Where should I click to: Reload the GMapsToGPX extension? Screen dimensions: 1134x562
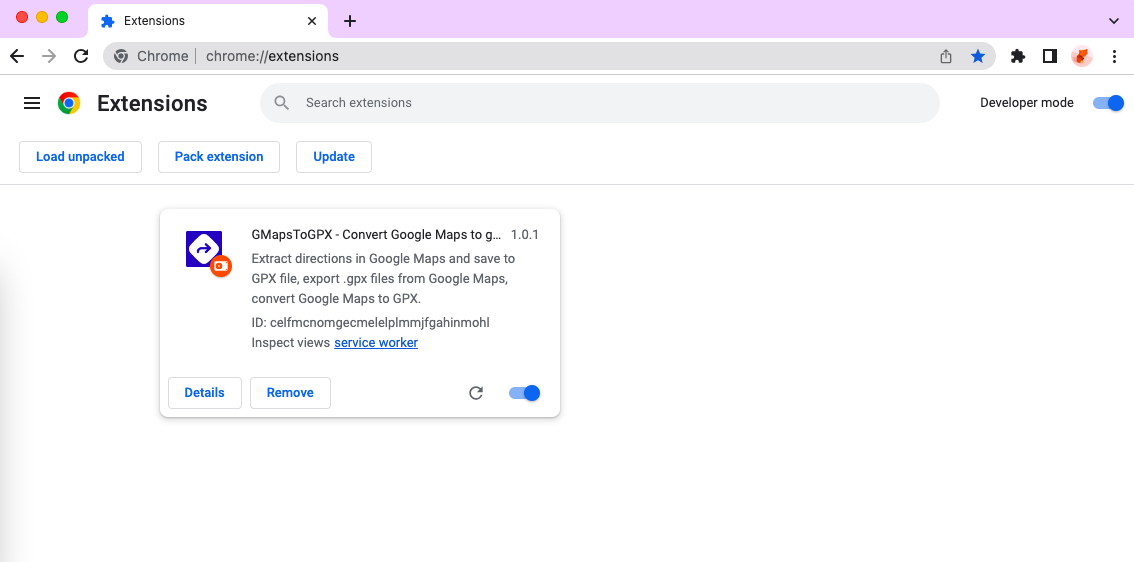click(475, 393)
